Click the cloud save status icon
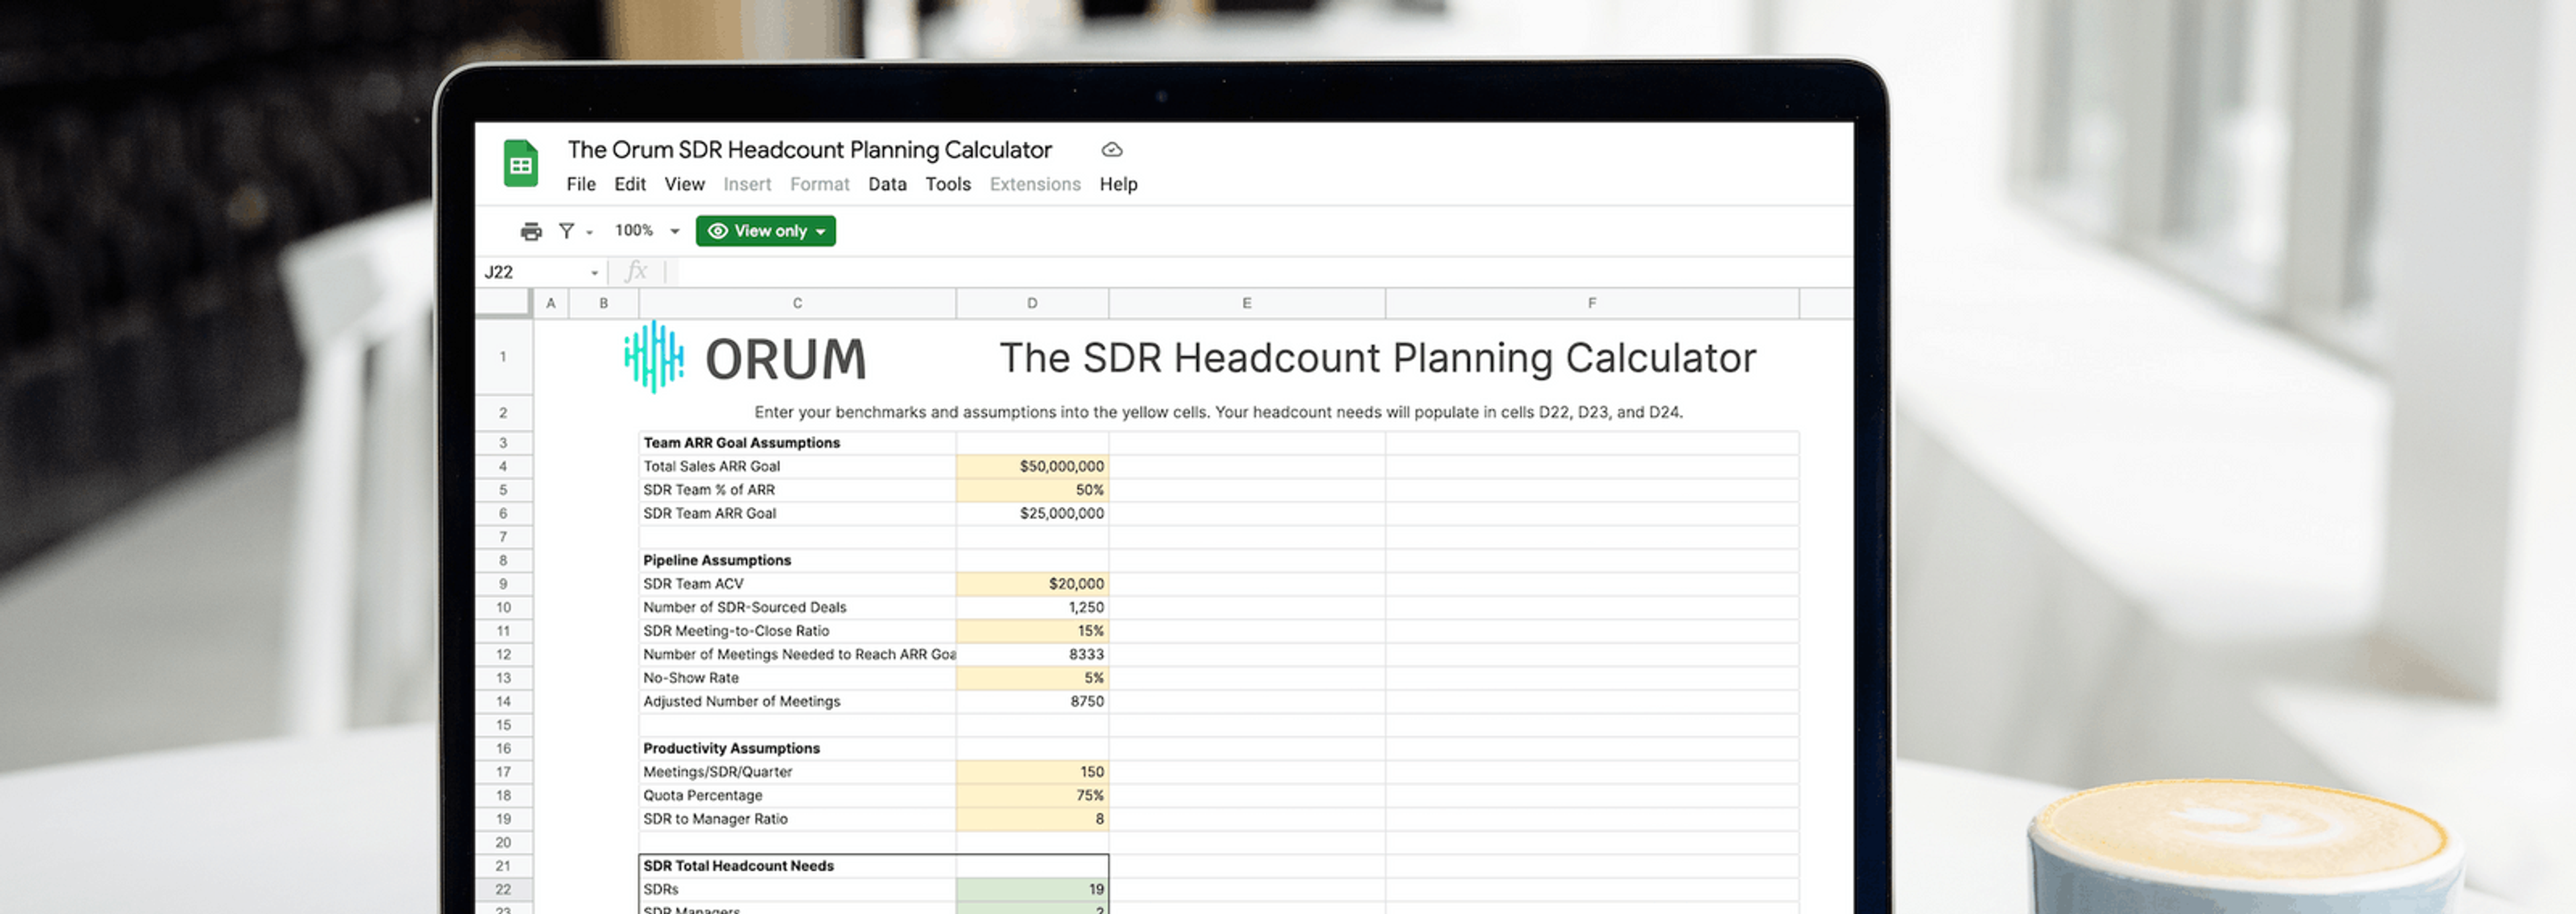Viewport: 2576px width, 914px height. tap(1111, 150)
